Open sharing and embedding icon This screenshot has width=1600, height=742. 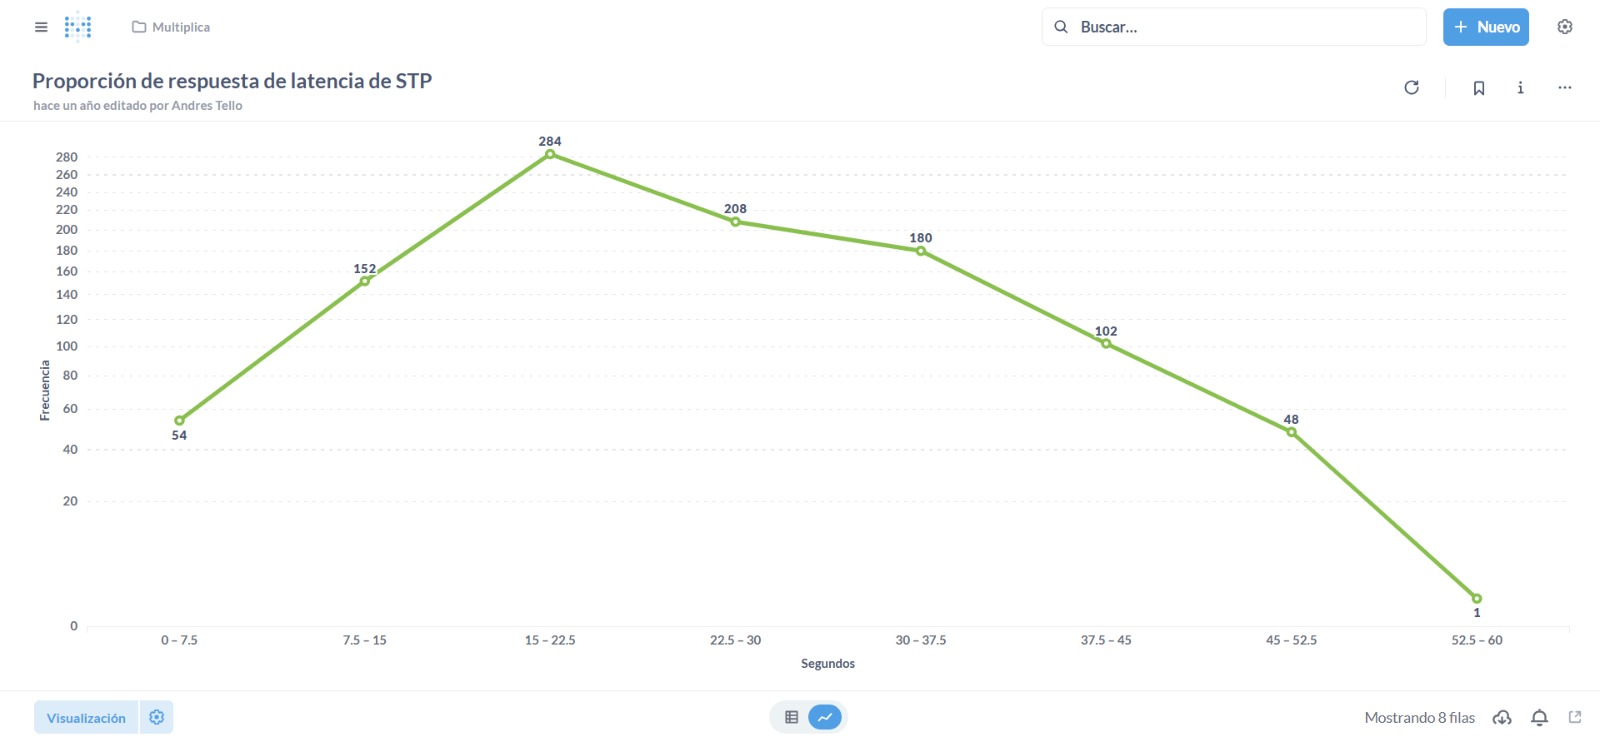[x=1575, y=717]
